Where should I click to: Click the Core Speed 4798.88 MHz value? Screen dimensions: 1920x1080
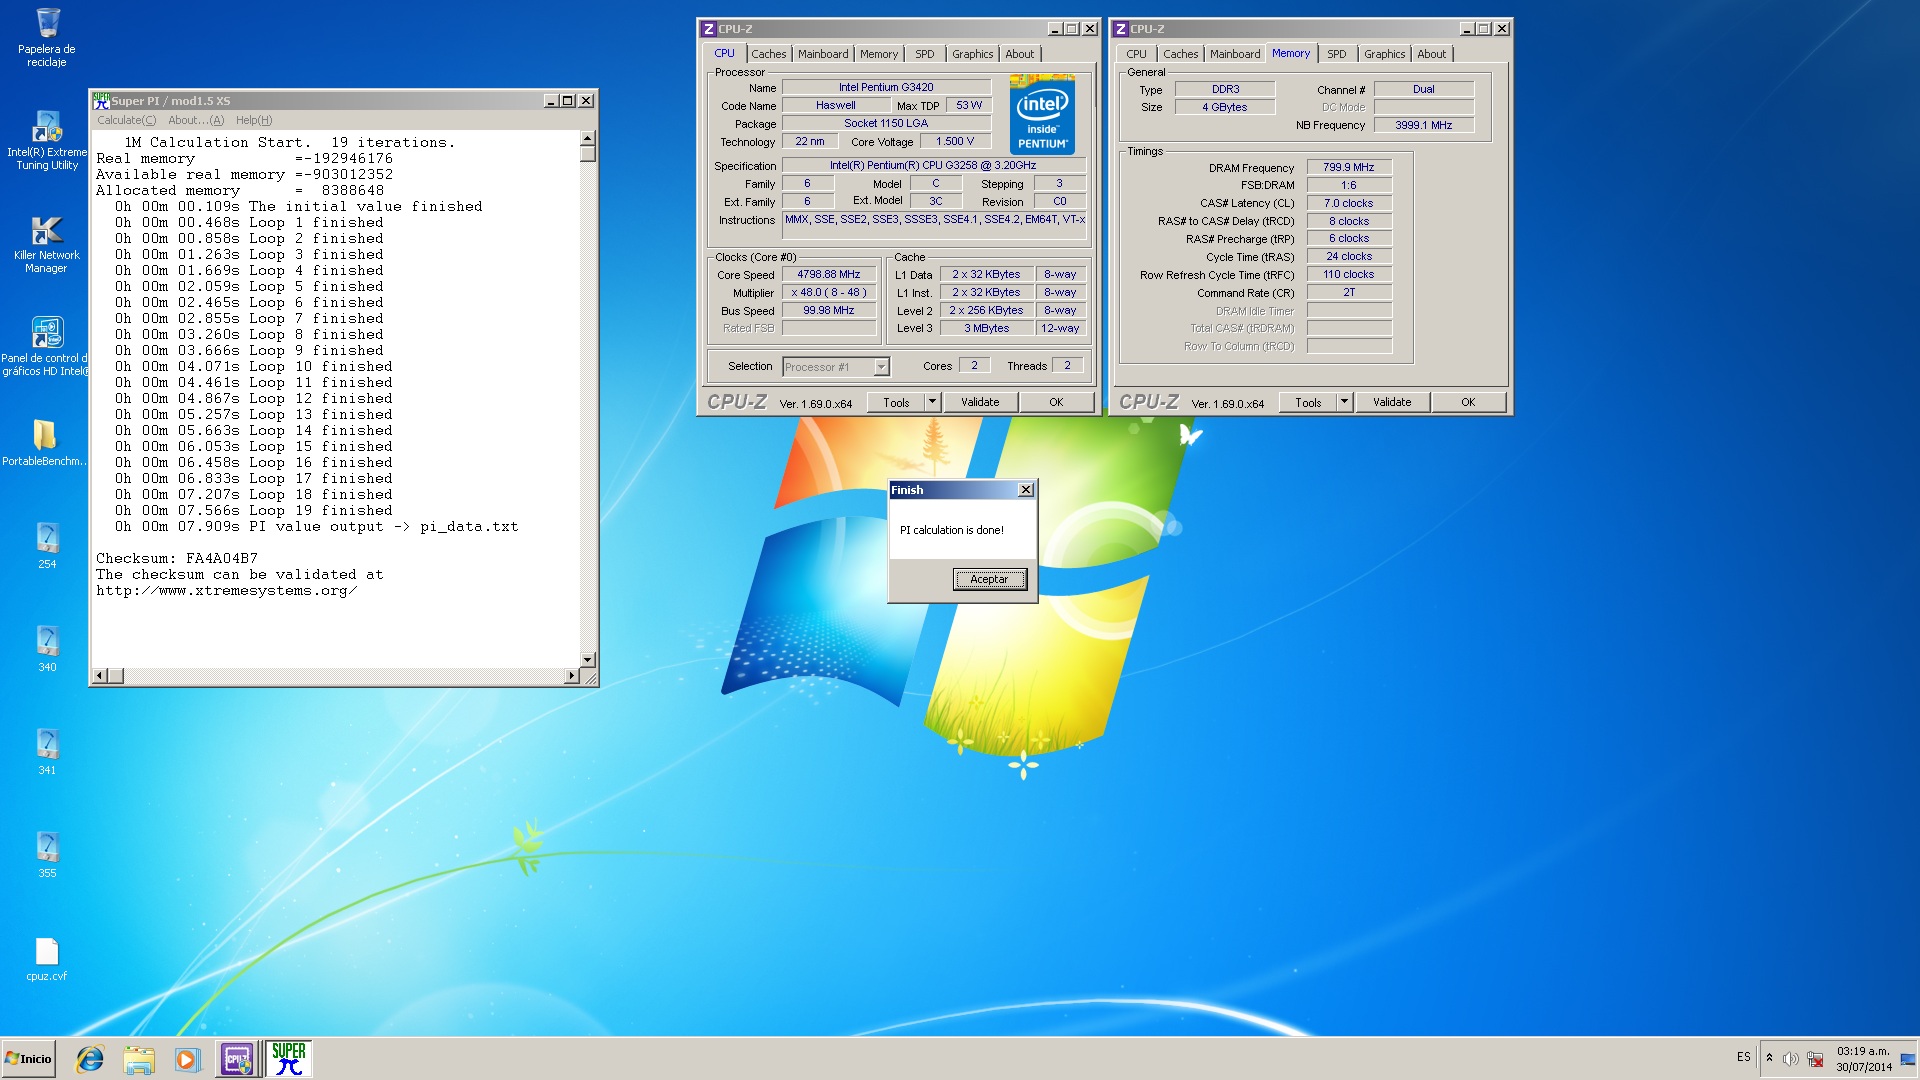[x=829, y=274]
